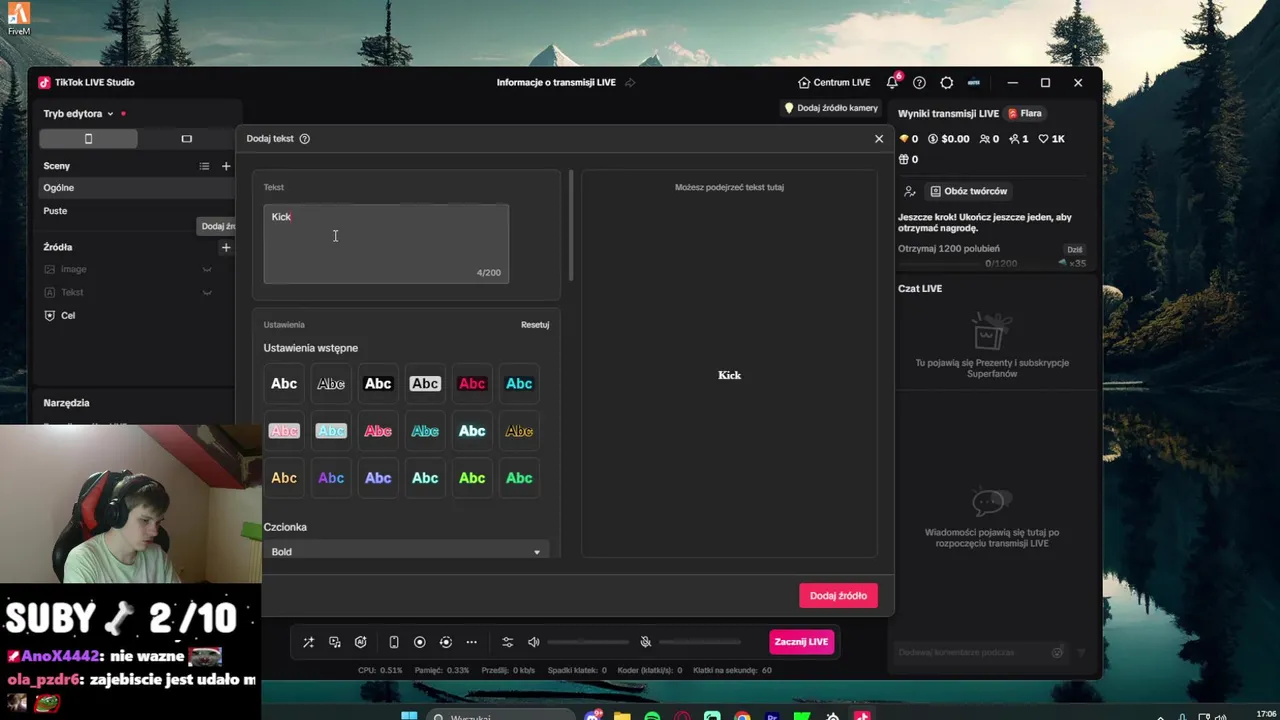The width and height of the screenshot is (1280, 720).
Task: Choose the orange Abc preset in bottom row
Action: [284, 478]
